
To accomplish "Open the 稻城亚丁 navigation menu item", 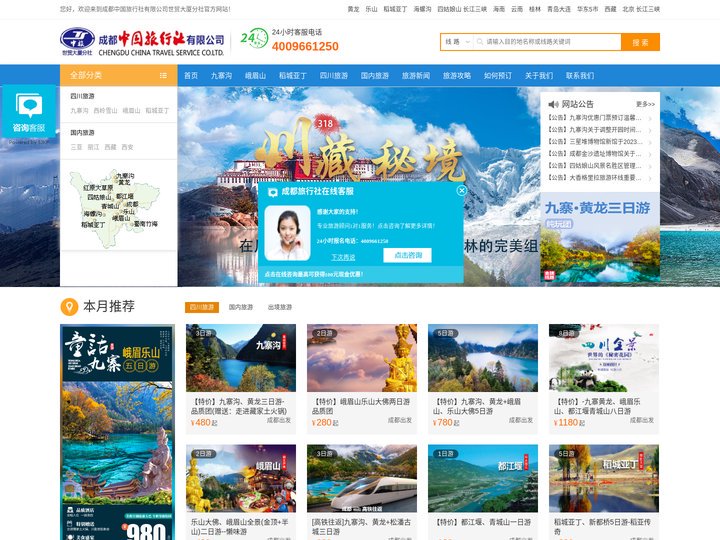I will [x=292, y=76].
